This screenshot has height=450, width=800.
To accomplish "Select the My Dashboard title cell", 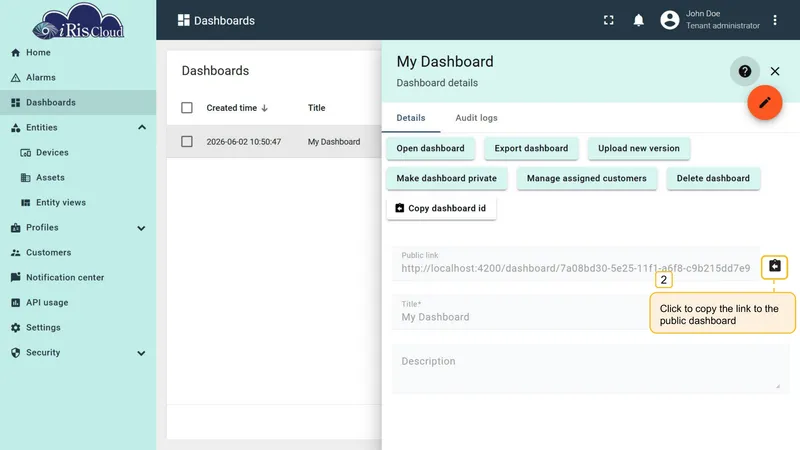I will point(334,142).
